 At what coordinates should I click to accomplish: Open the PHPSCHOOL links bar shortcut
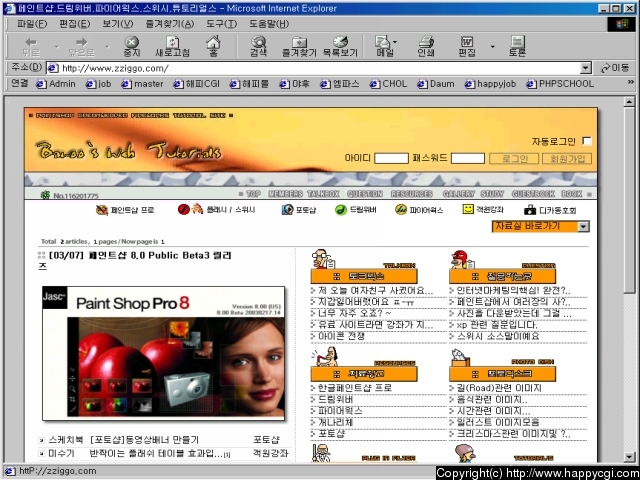tap(560, 84)
